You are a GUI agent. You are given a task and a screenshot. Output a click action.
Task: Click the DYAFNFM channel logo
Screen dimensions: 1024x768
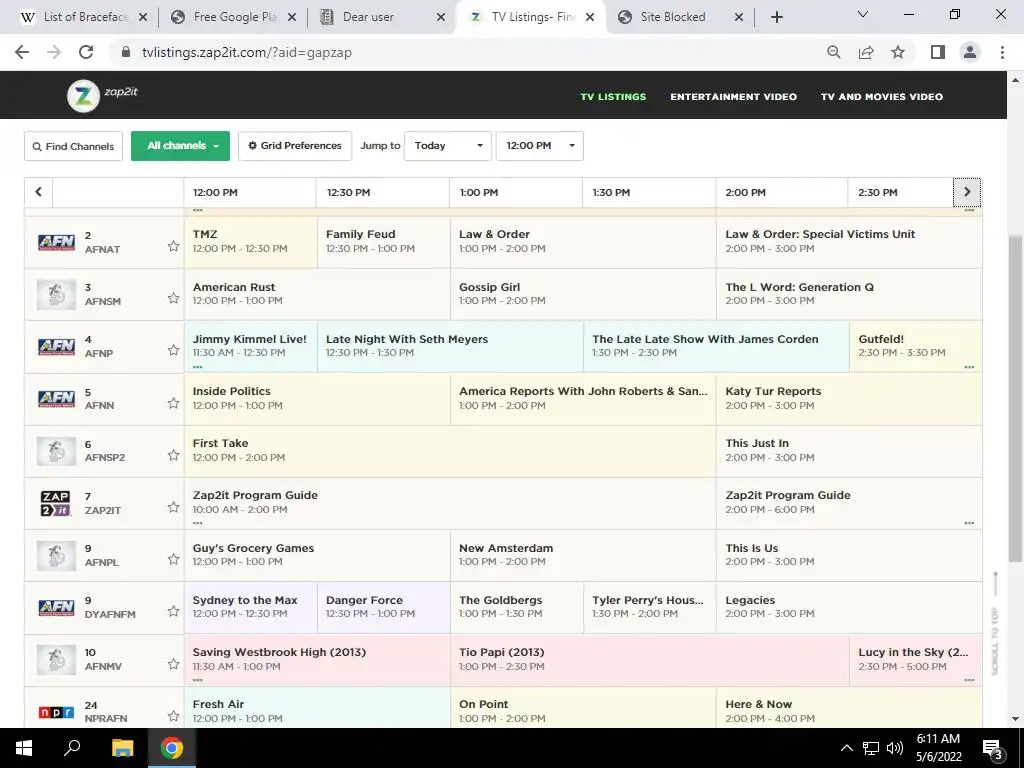tap(56, 607)
